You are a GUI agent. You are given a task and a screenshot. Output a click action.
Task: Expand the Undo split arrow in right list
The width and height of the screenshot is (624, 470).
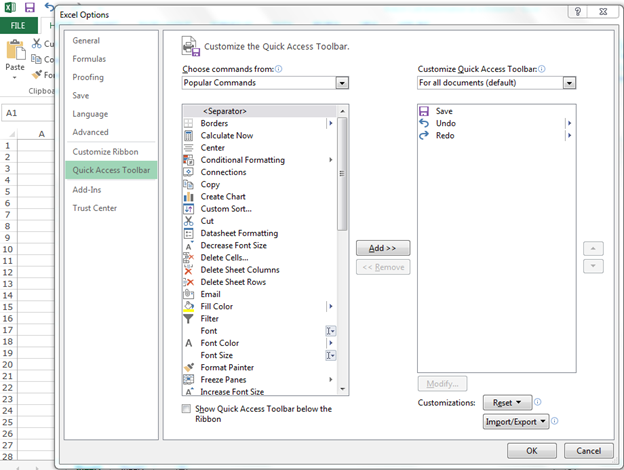click(569, 123)
